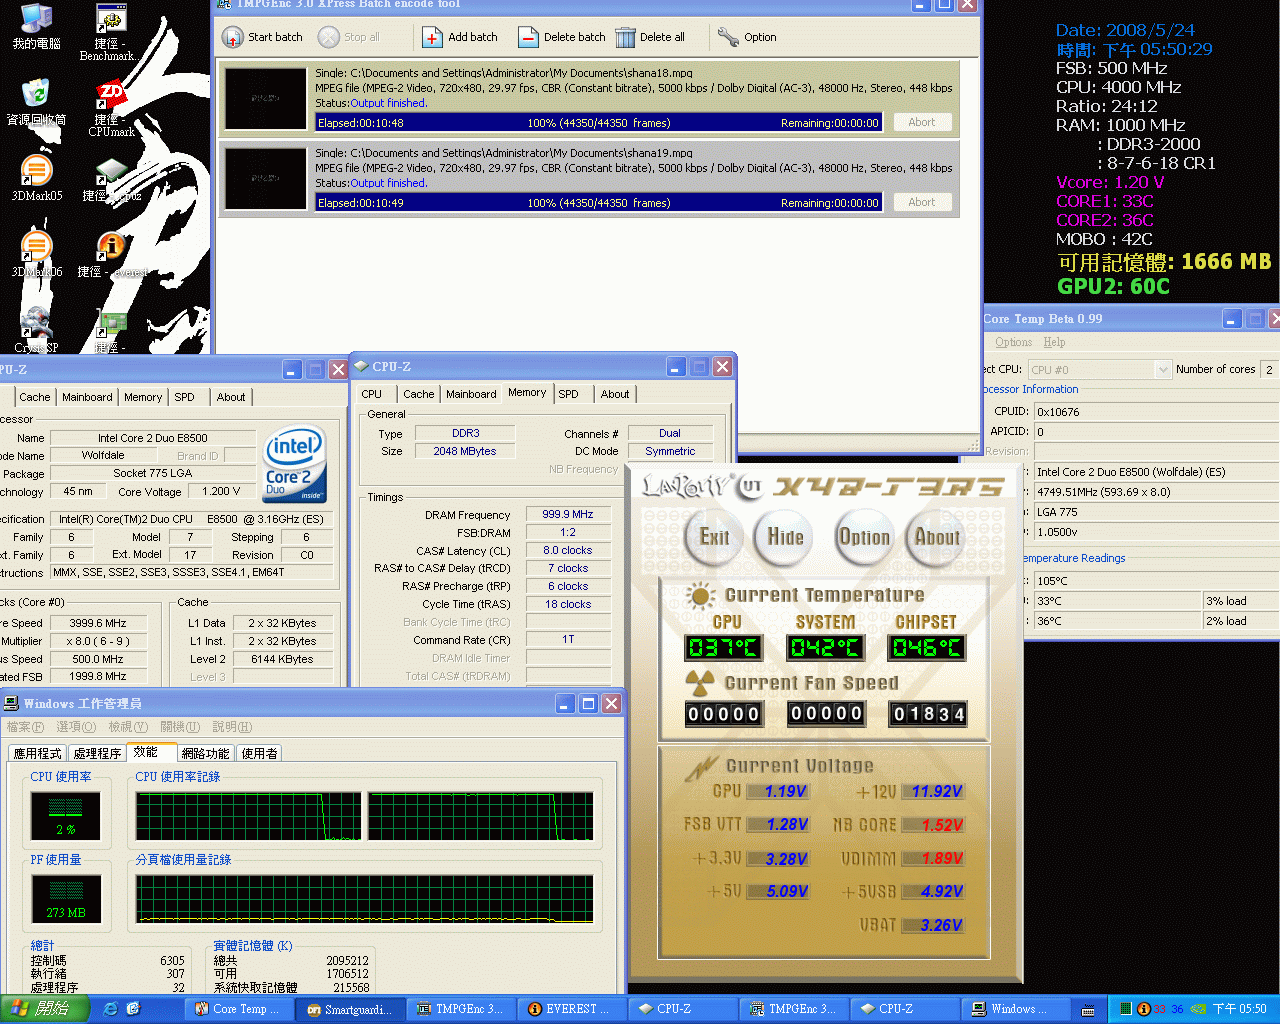Viewport: 1280px width, 1024px height.
Task: Open 檢視(V) menu in Task Manager
Action: (128, 727)
